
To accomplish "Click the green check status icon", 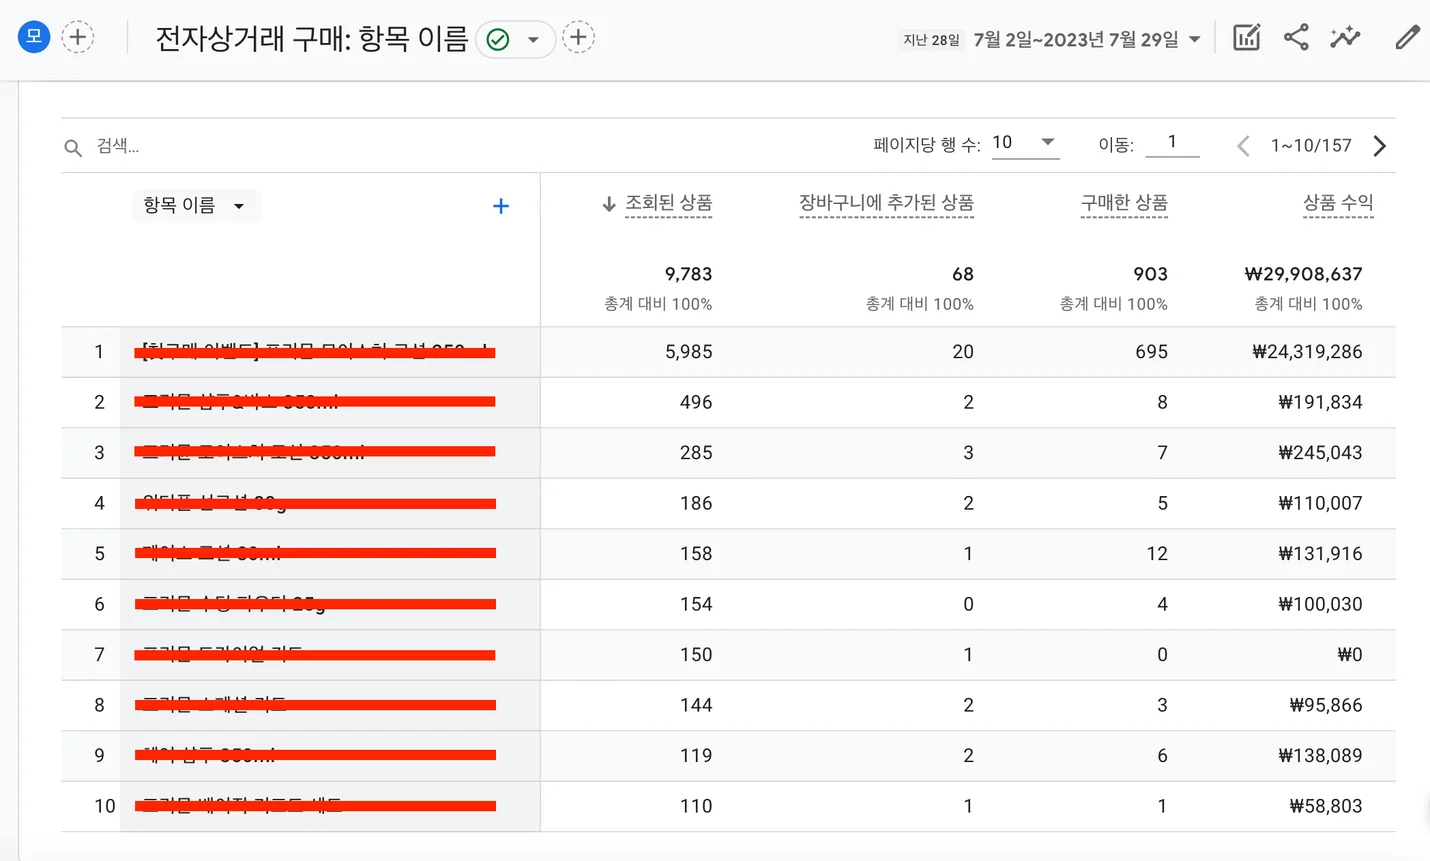I will point(498,39).
